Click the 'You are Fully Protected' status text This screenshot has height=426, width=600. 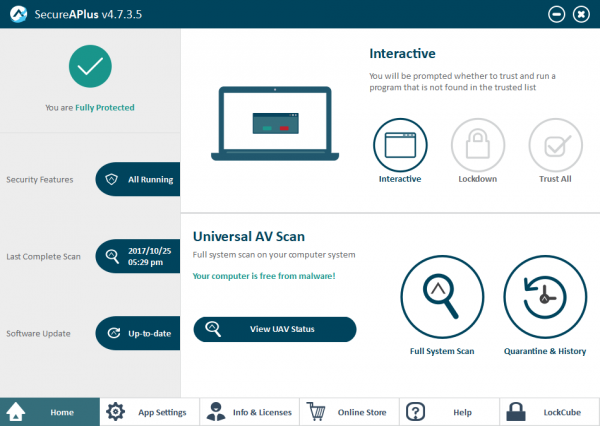click(x=90, y=108)
